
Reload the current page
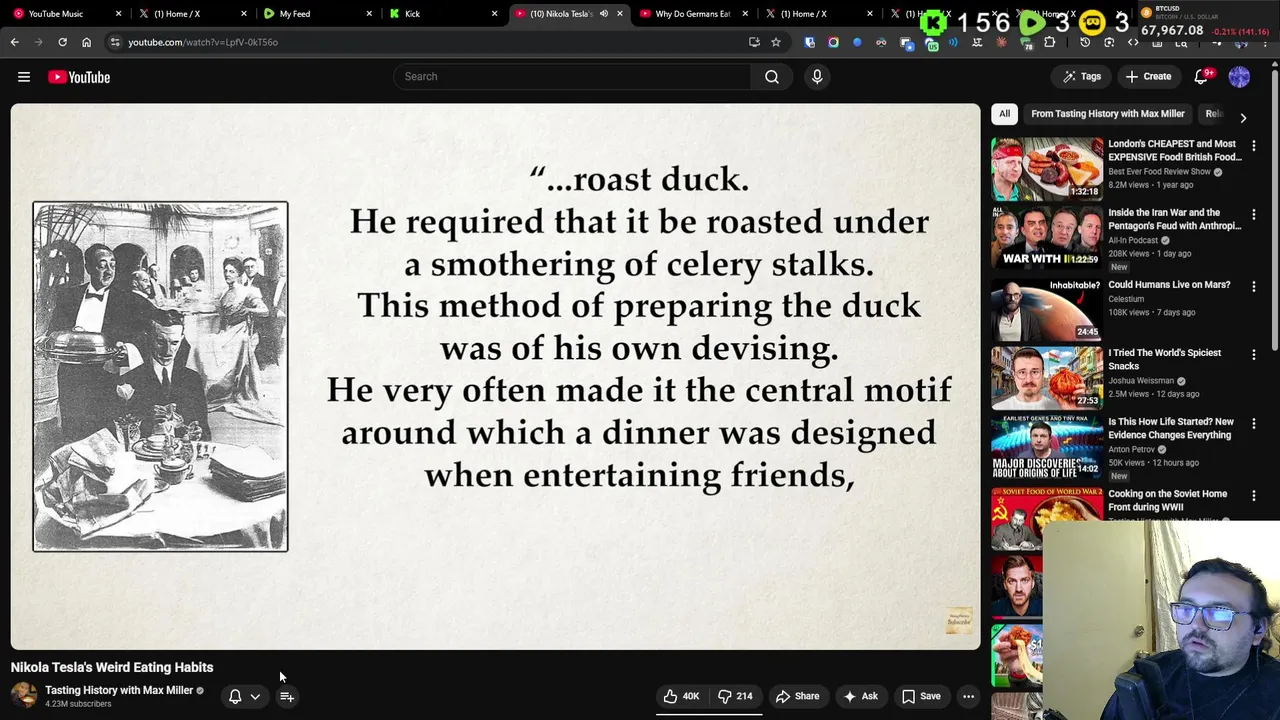(62, 42)
